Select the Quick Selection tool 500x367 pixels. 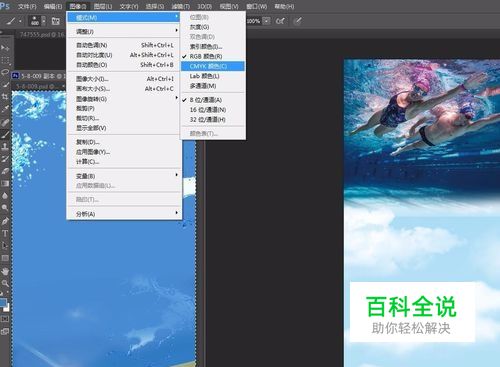pyautogui.click(x=5, y=84)
